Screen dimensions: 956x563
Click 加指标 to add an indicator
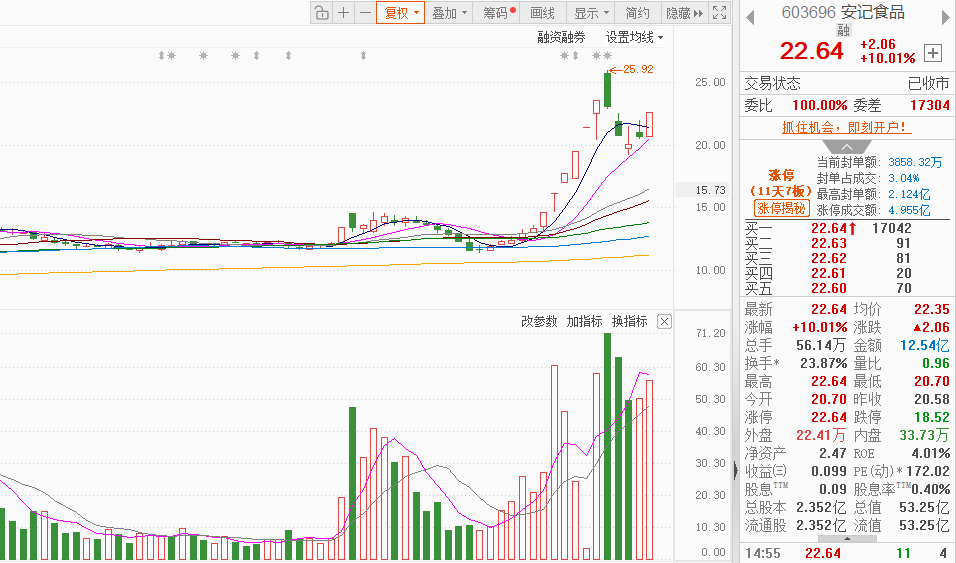(585, 321)
